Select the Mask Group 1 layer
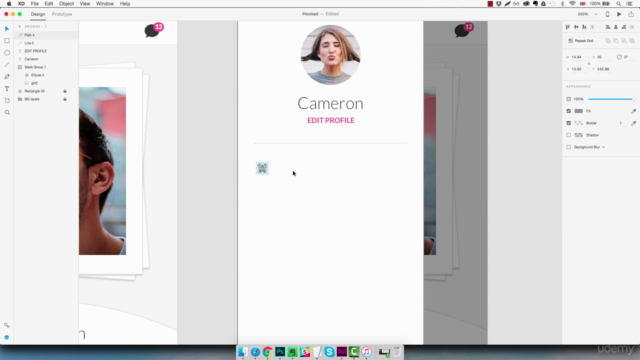640x360 pixels. click(46, 67)
